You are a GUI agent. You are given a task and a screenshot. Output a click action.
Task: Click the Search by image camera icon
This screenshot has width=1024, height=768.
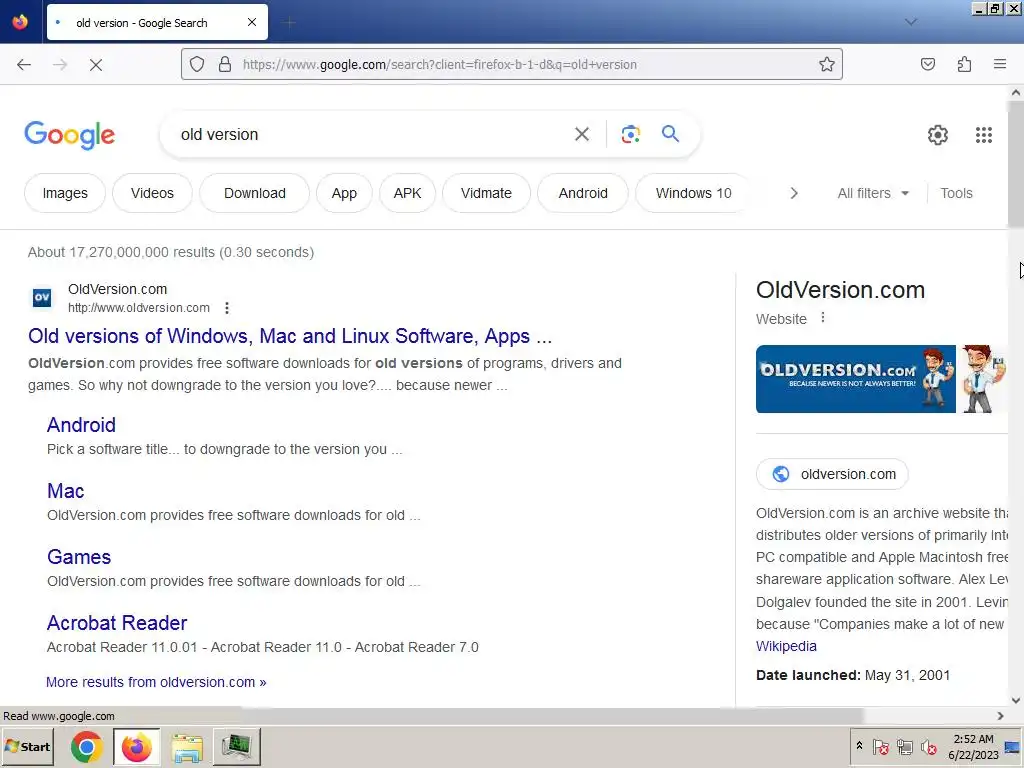(630, 135)
